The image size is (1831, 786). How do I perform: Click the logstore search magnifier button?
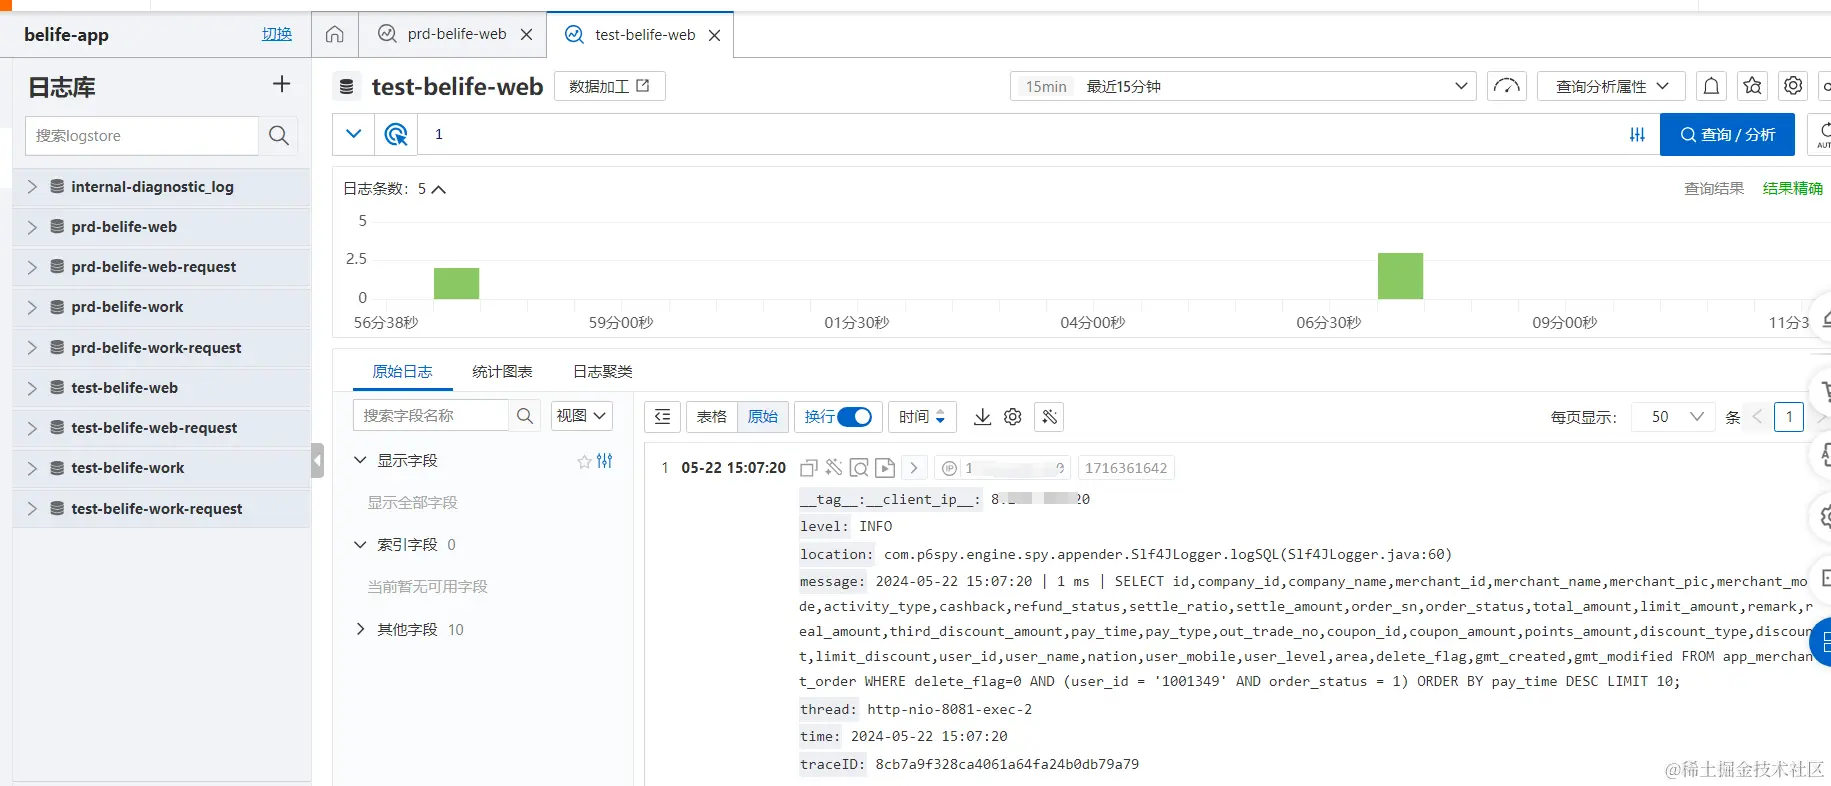click(x=279, y=136)
